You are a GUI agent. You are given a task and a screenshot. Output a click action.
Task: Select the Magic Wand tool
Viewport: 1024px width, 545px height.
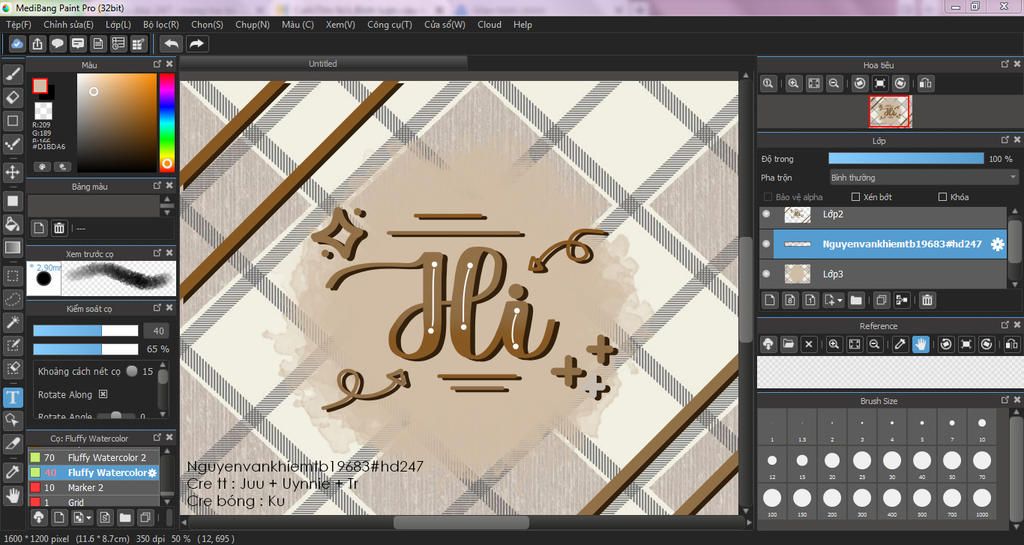tap(12, 322)
